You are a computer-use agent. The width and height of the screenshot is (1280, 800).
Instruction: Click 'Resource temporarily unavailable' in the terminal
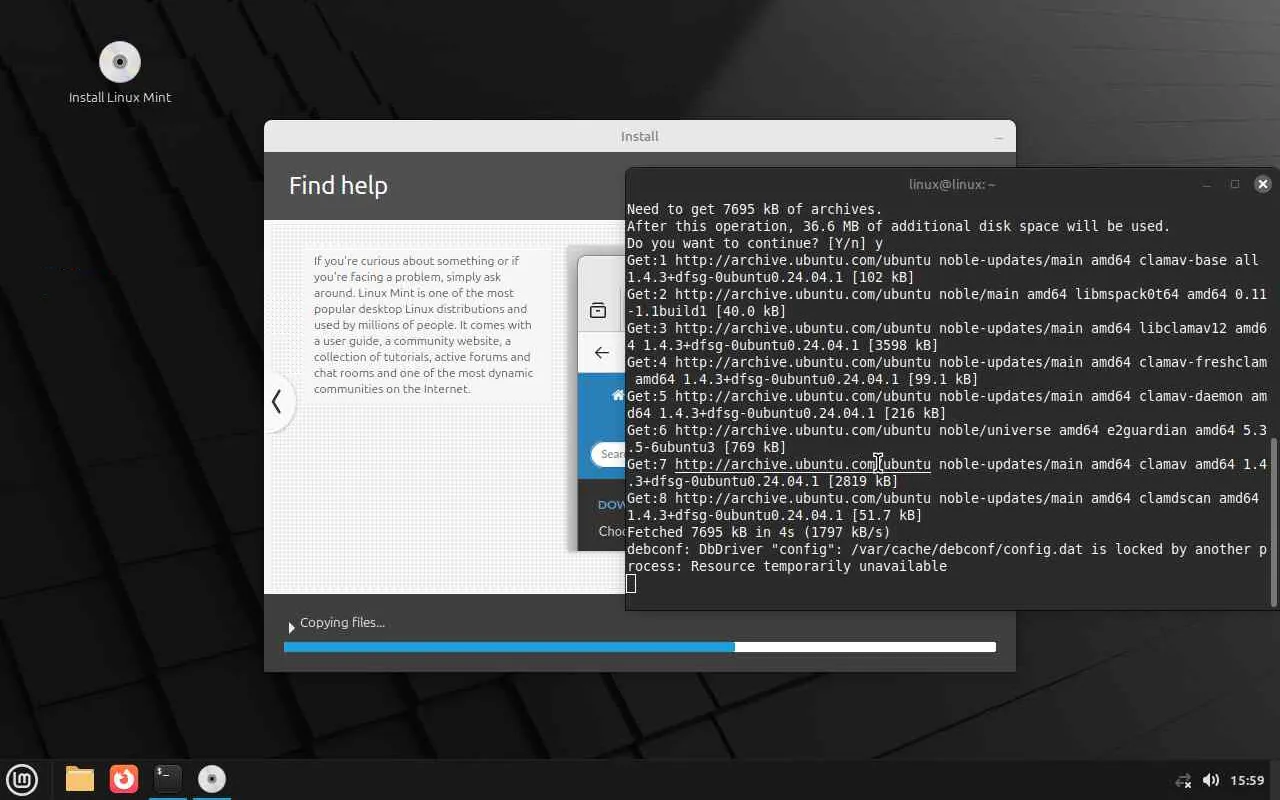tap(819, 566)
